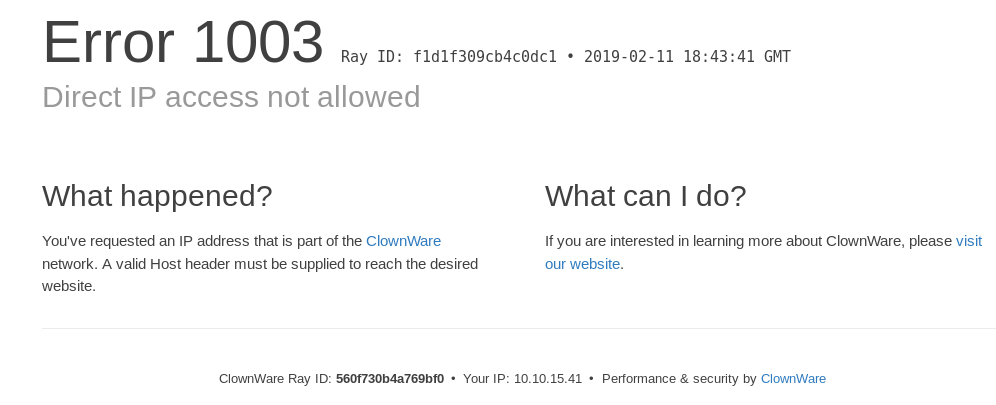
Task: Open the ClownWare link in What happened paragraph
Action: (x=403, y=241)
